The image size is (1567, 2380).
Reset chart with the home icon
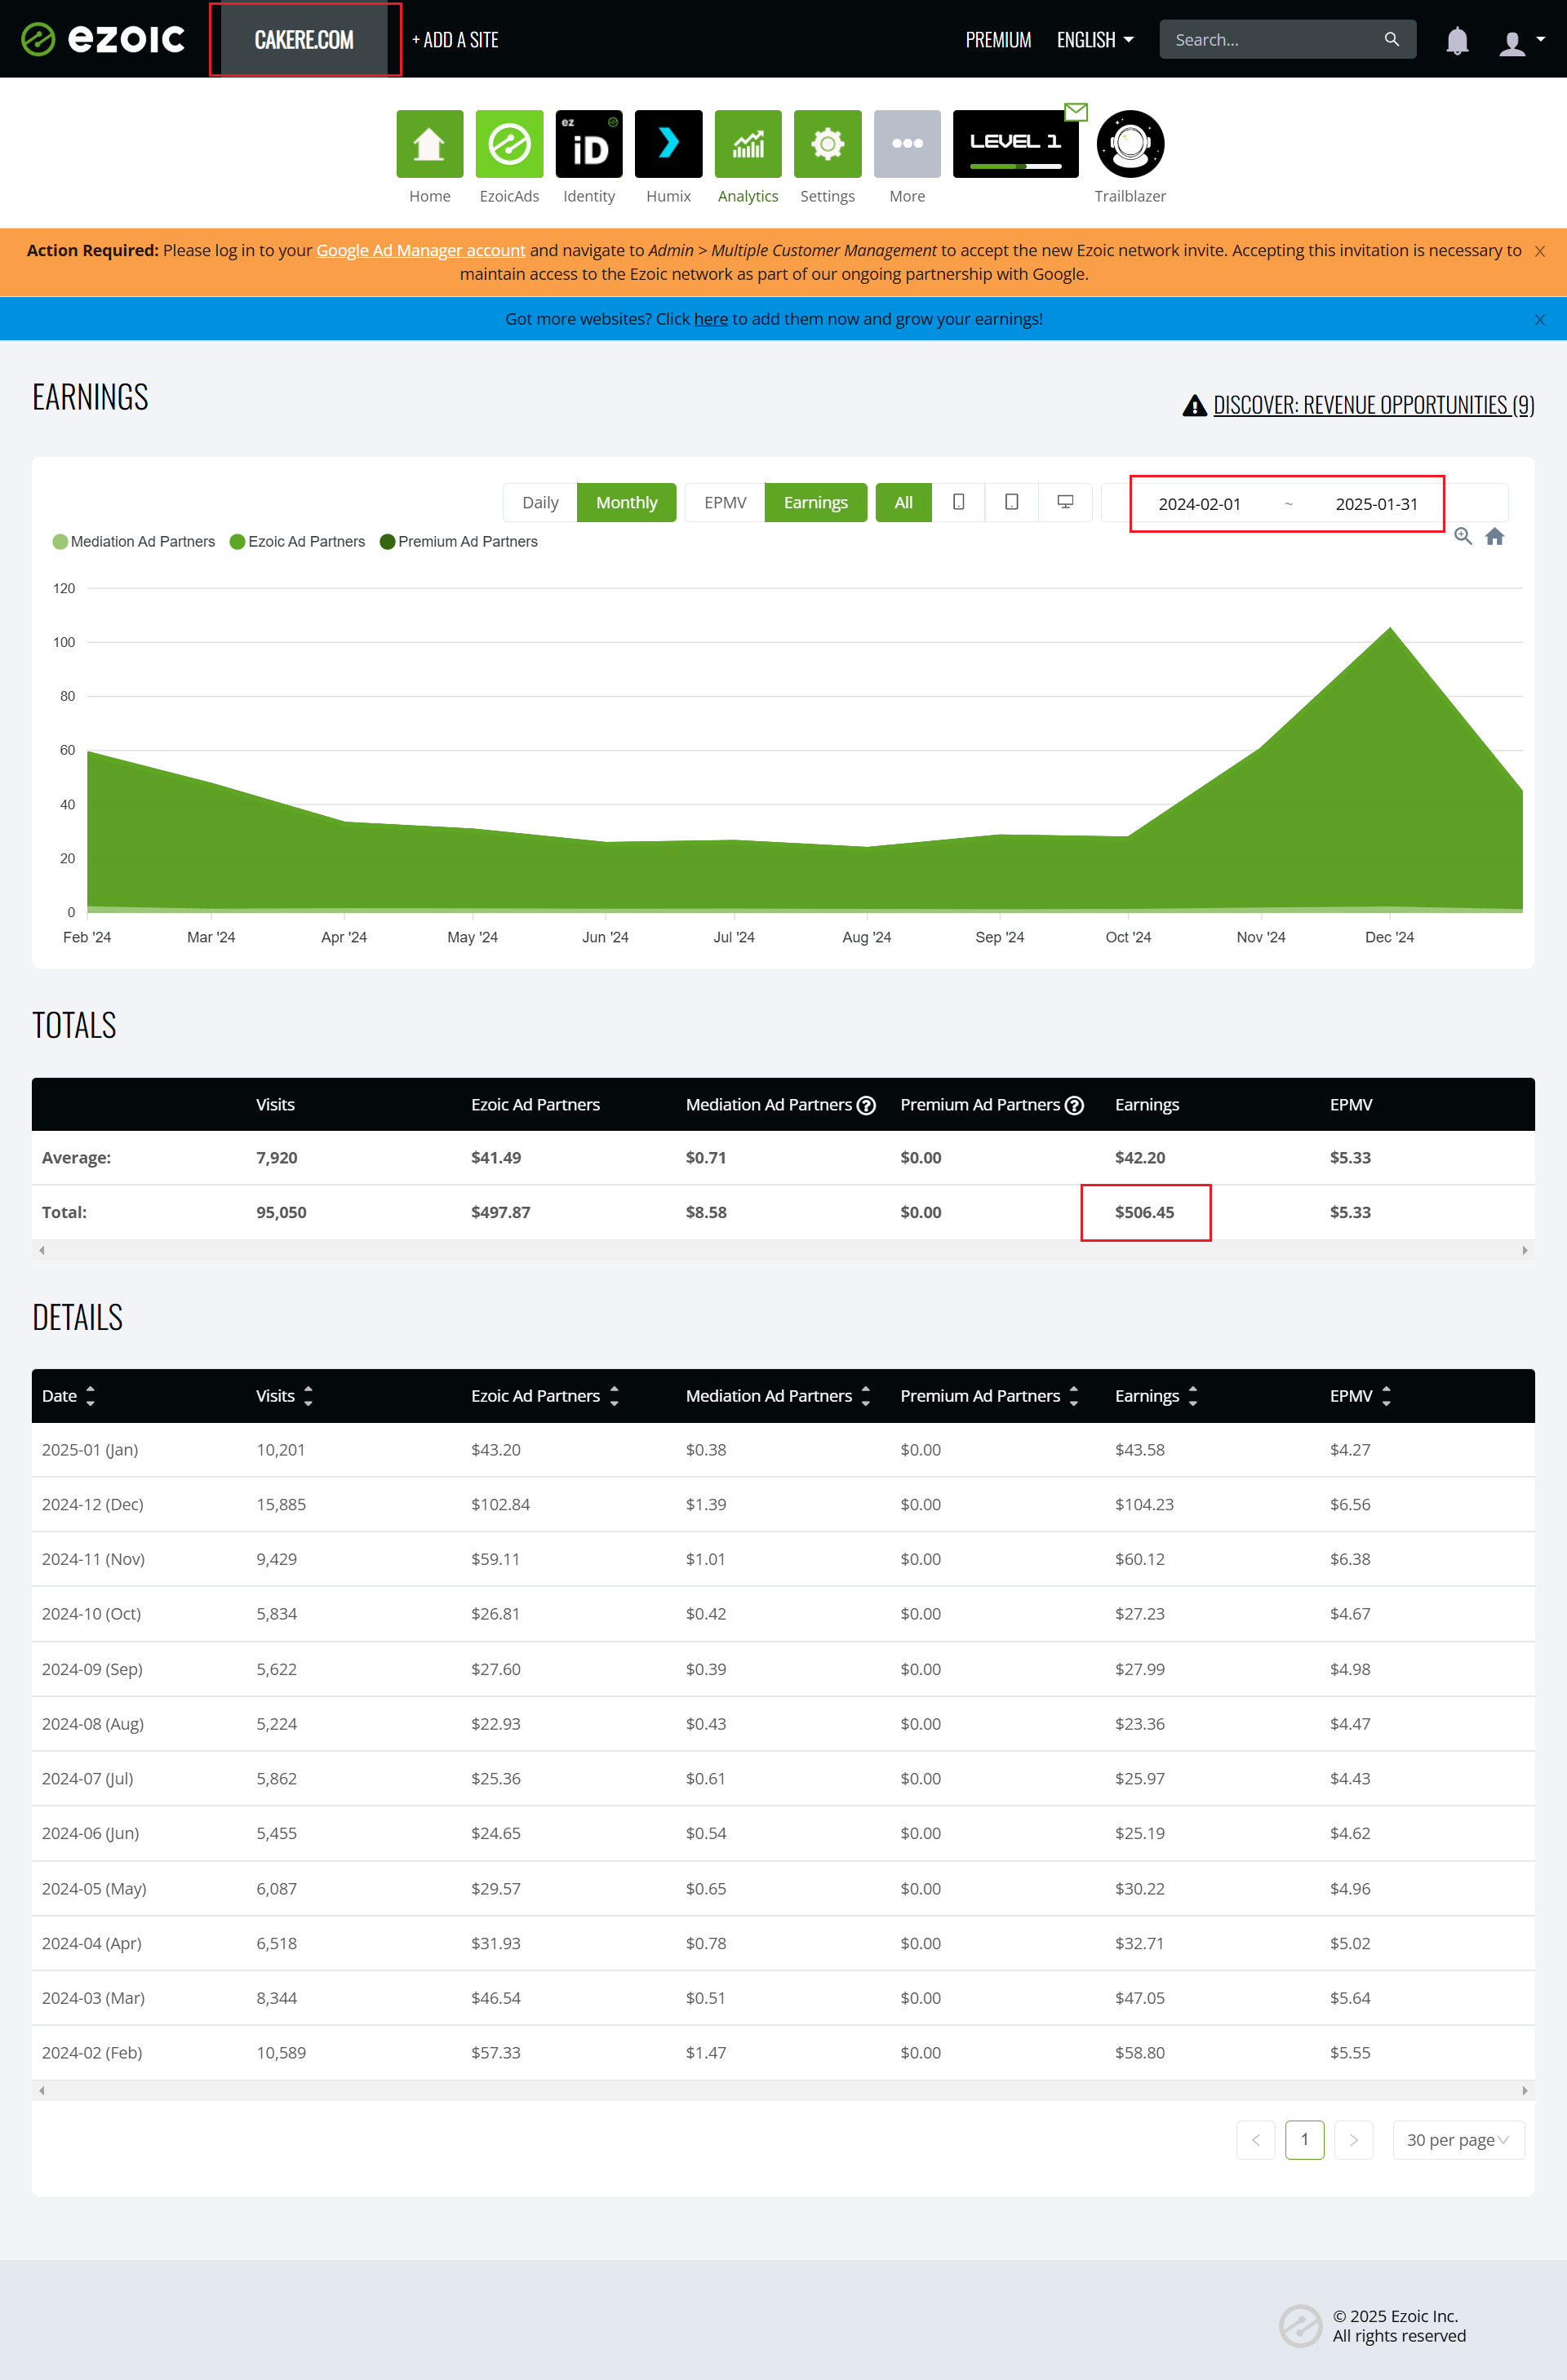pyautogui.click(x=1494, y=537)
